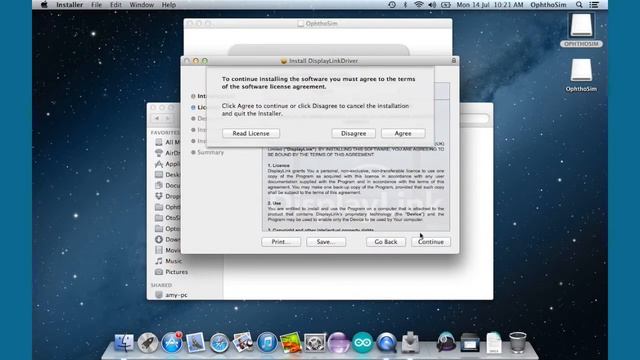Open the Wi-Fi status menu

point(418,5)
